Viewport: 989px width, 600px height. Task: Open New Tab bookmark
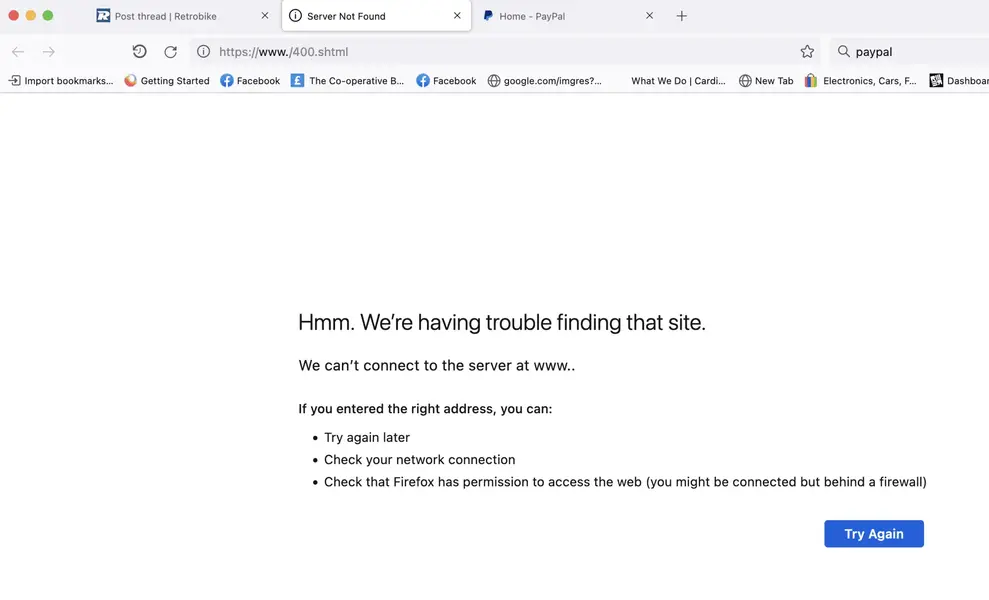pos(766,81)
